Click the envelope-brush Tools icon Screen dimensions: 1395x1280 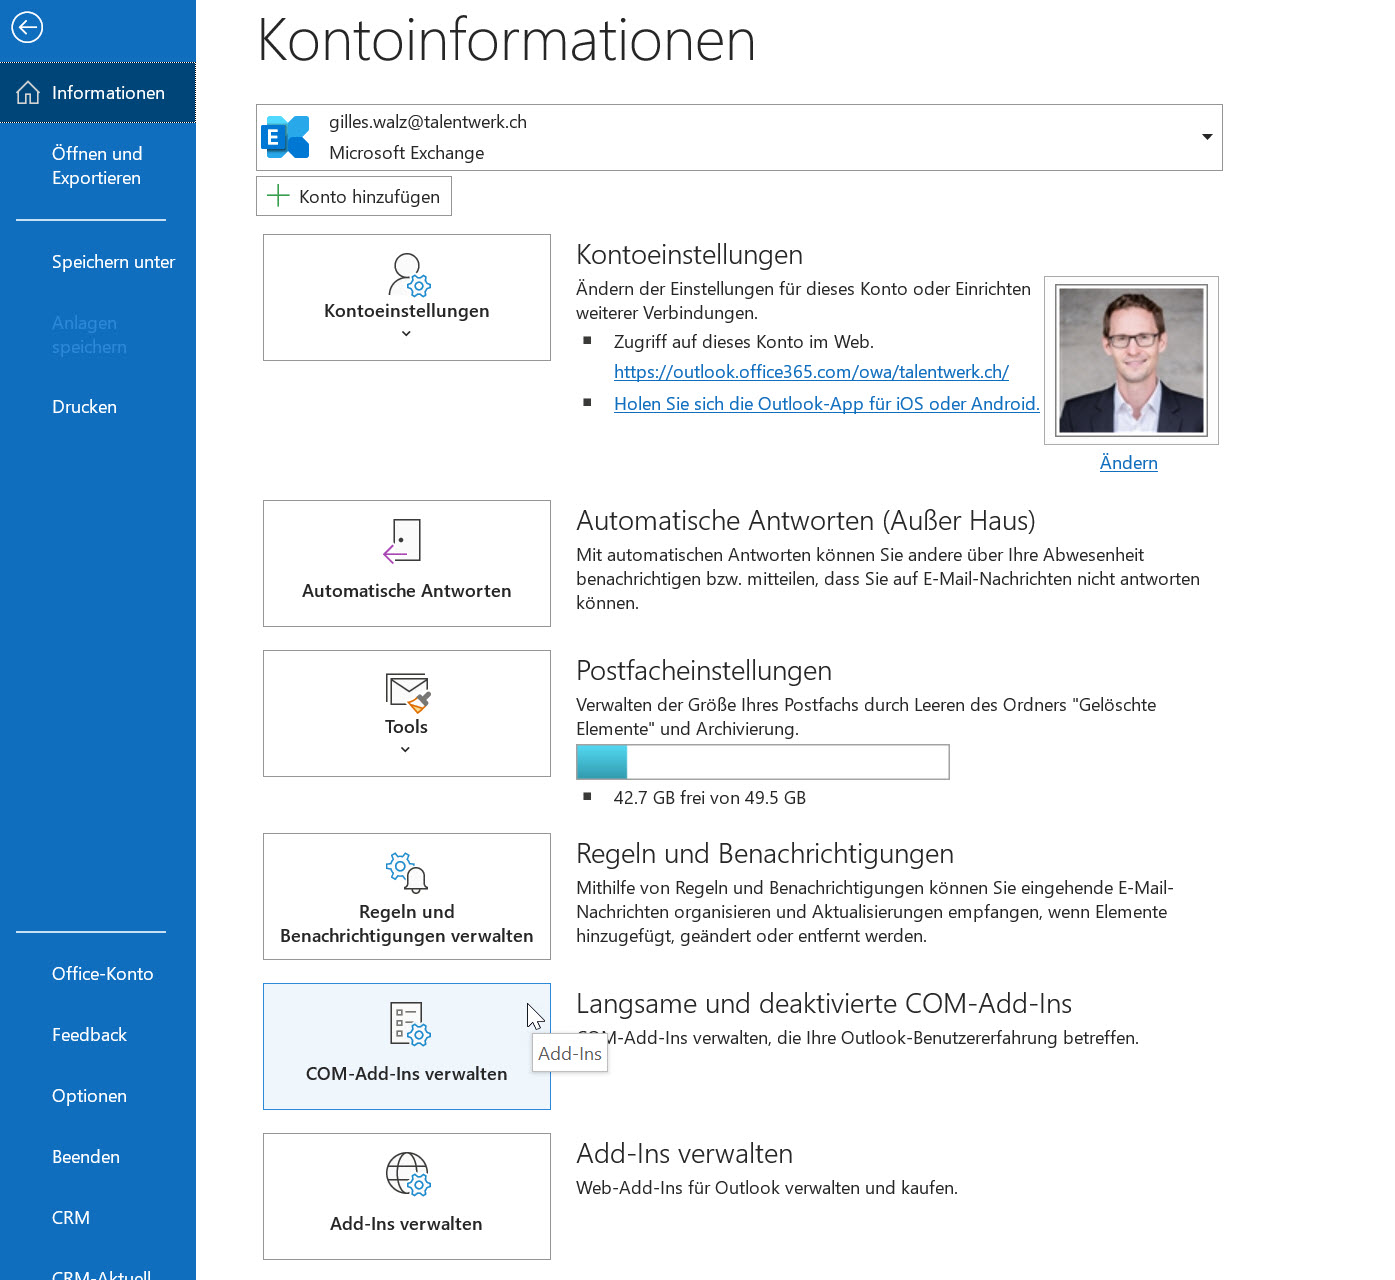pos(408,693)
